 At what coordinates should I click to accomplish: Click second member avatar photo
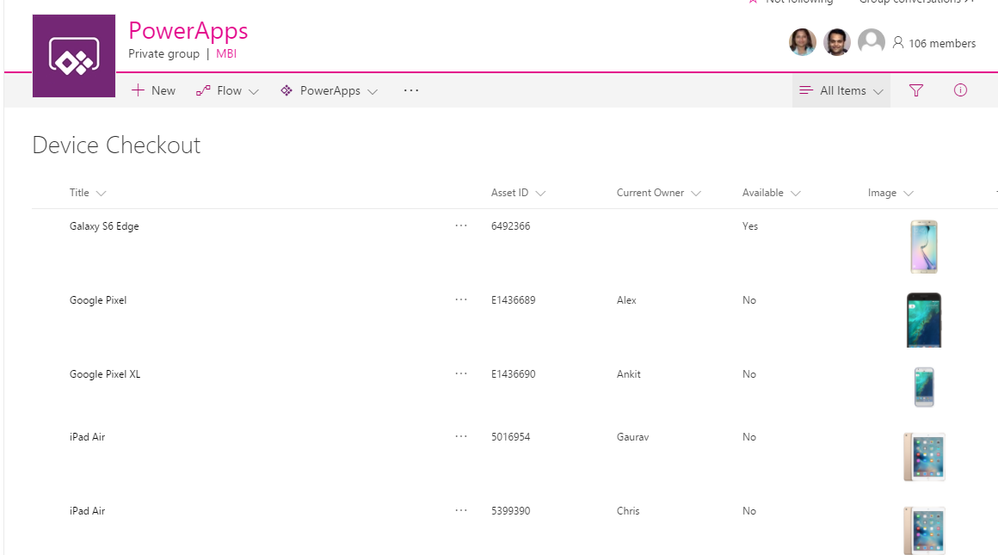tap(836, 42)
